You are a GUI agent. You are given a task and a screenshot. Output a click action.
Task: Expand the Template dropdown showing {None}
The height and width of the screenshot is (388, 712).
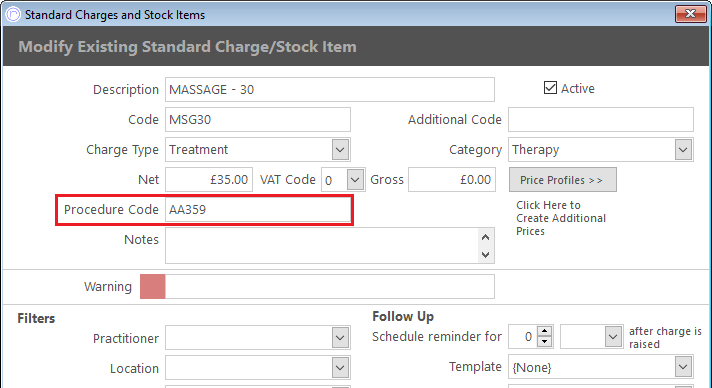coord(683,367)
